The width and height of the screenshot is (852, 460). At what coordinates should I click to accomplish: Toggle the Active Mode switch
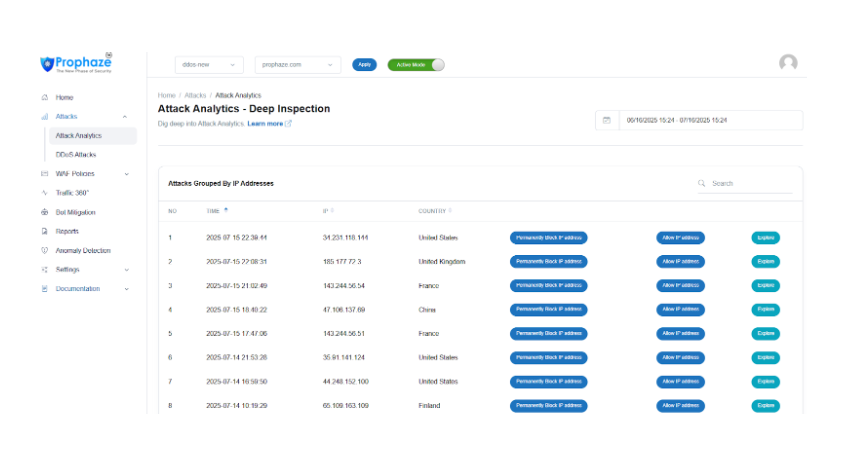point(415,64)
